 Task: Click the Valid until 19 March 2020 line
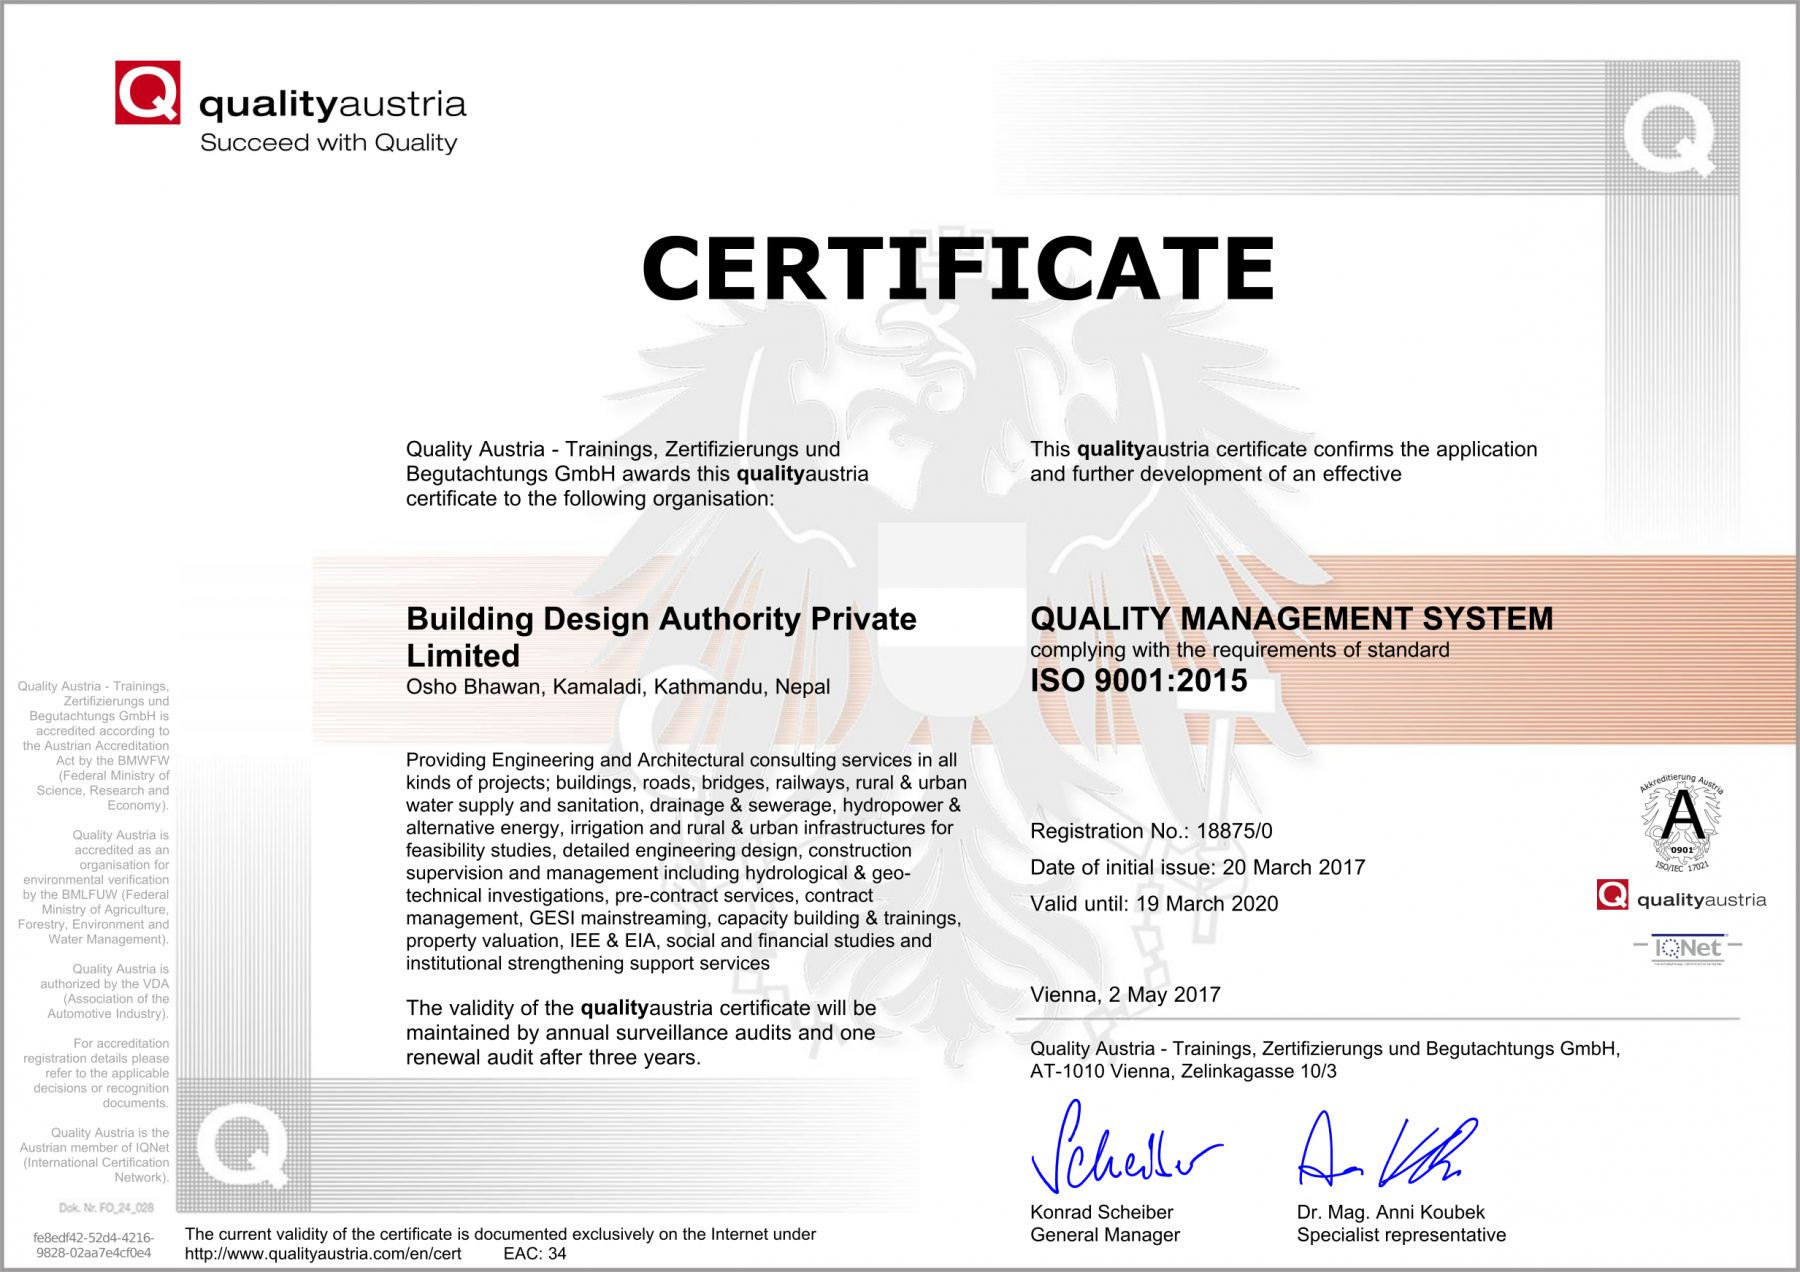1154,904
